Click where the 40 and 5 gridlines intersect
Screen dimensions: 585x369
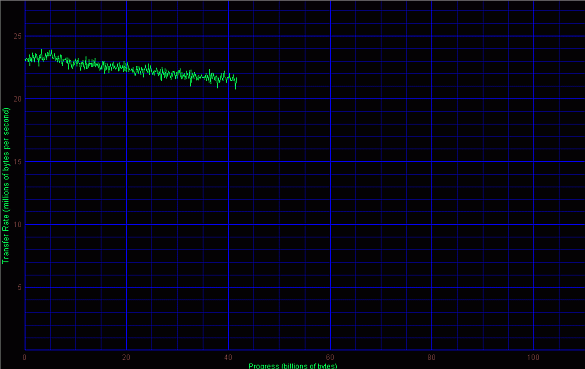pyautogui.click(x=228, y=287)
